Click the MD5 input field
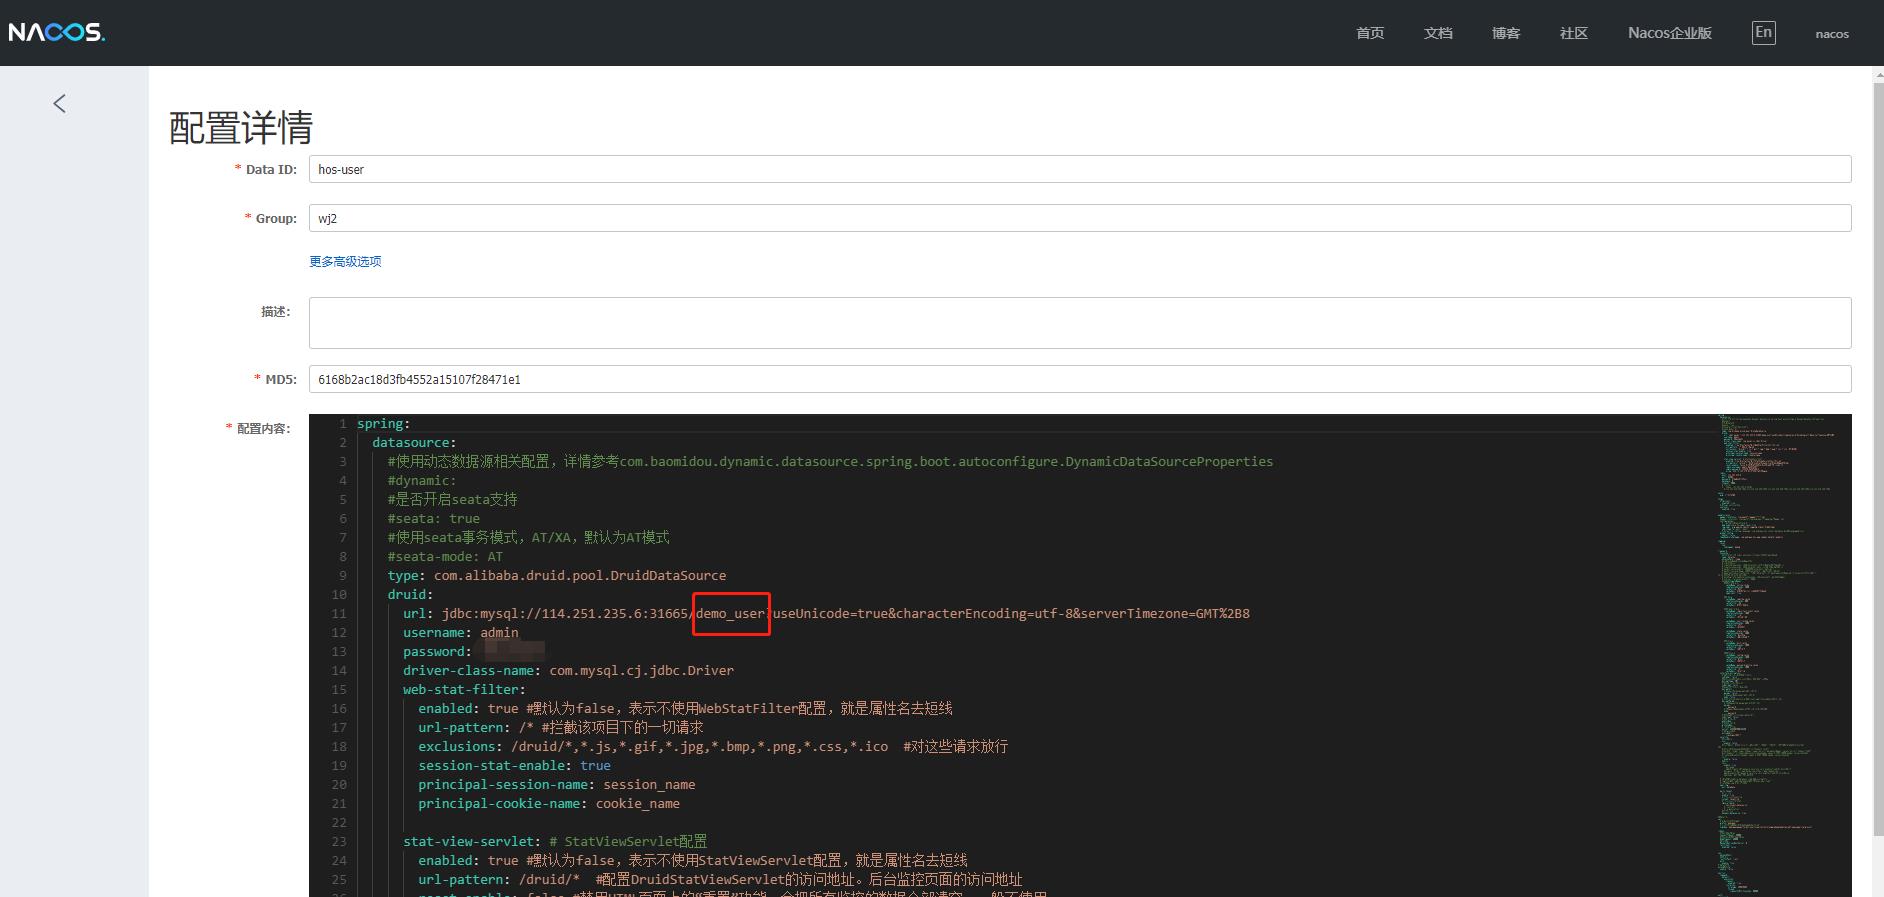Screen dimensions: 1884x897 [1079, 380]
